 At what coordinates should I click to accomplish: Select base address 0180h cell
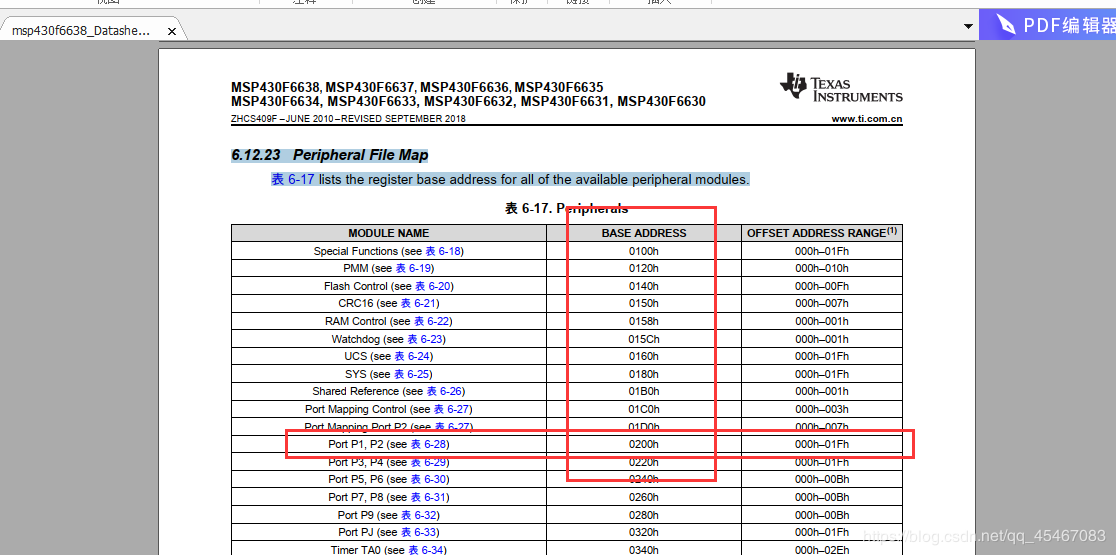coord(644,374)
